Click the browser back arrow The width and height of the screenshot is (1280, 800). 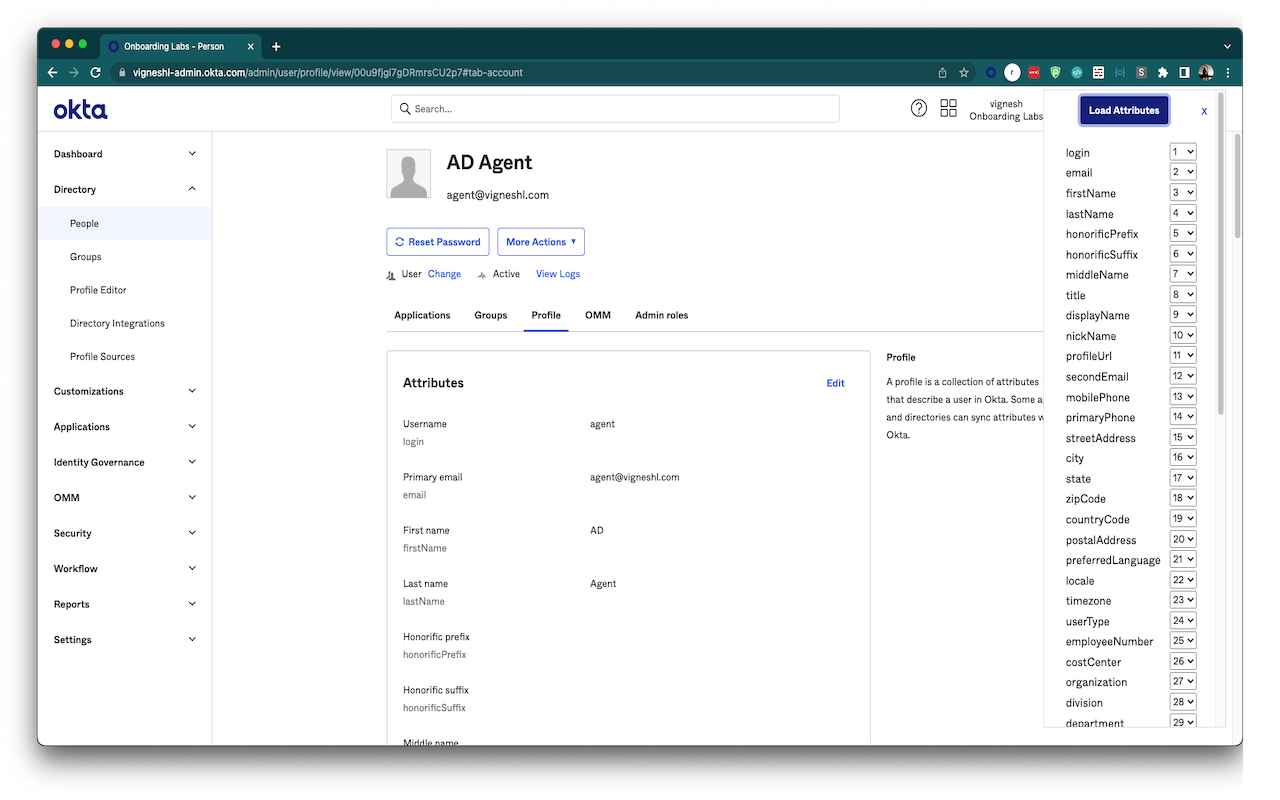click(x=52, y=72)
